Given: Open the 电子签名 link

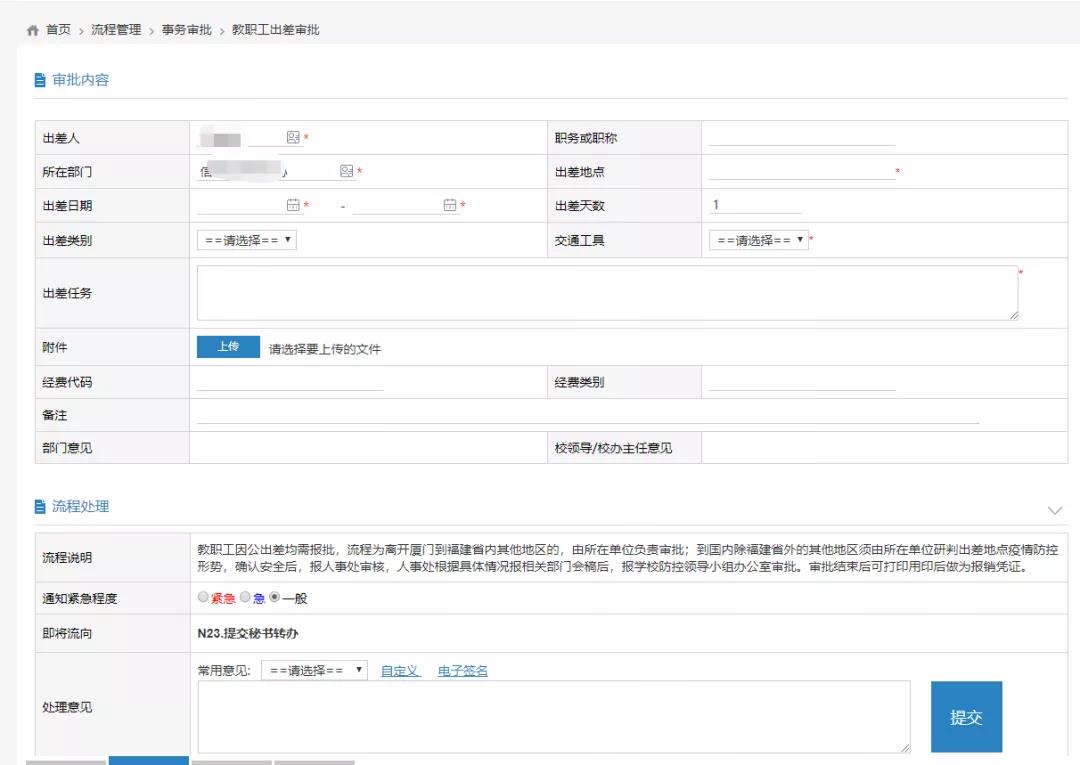Looking at the screenshot, I should pos(463,671).
